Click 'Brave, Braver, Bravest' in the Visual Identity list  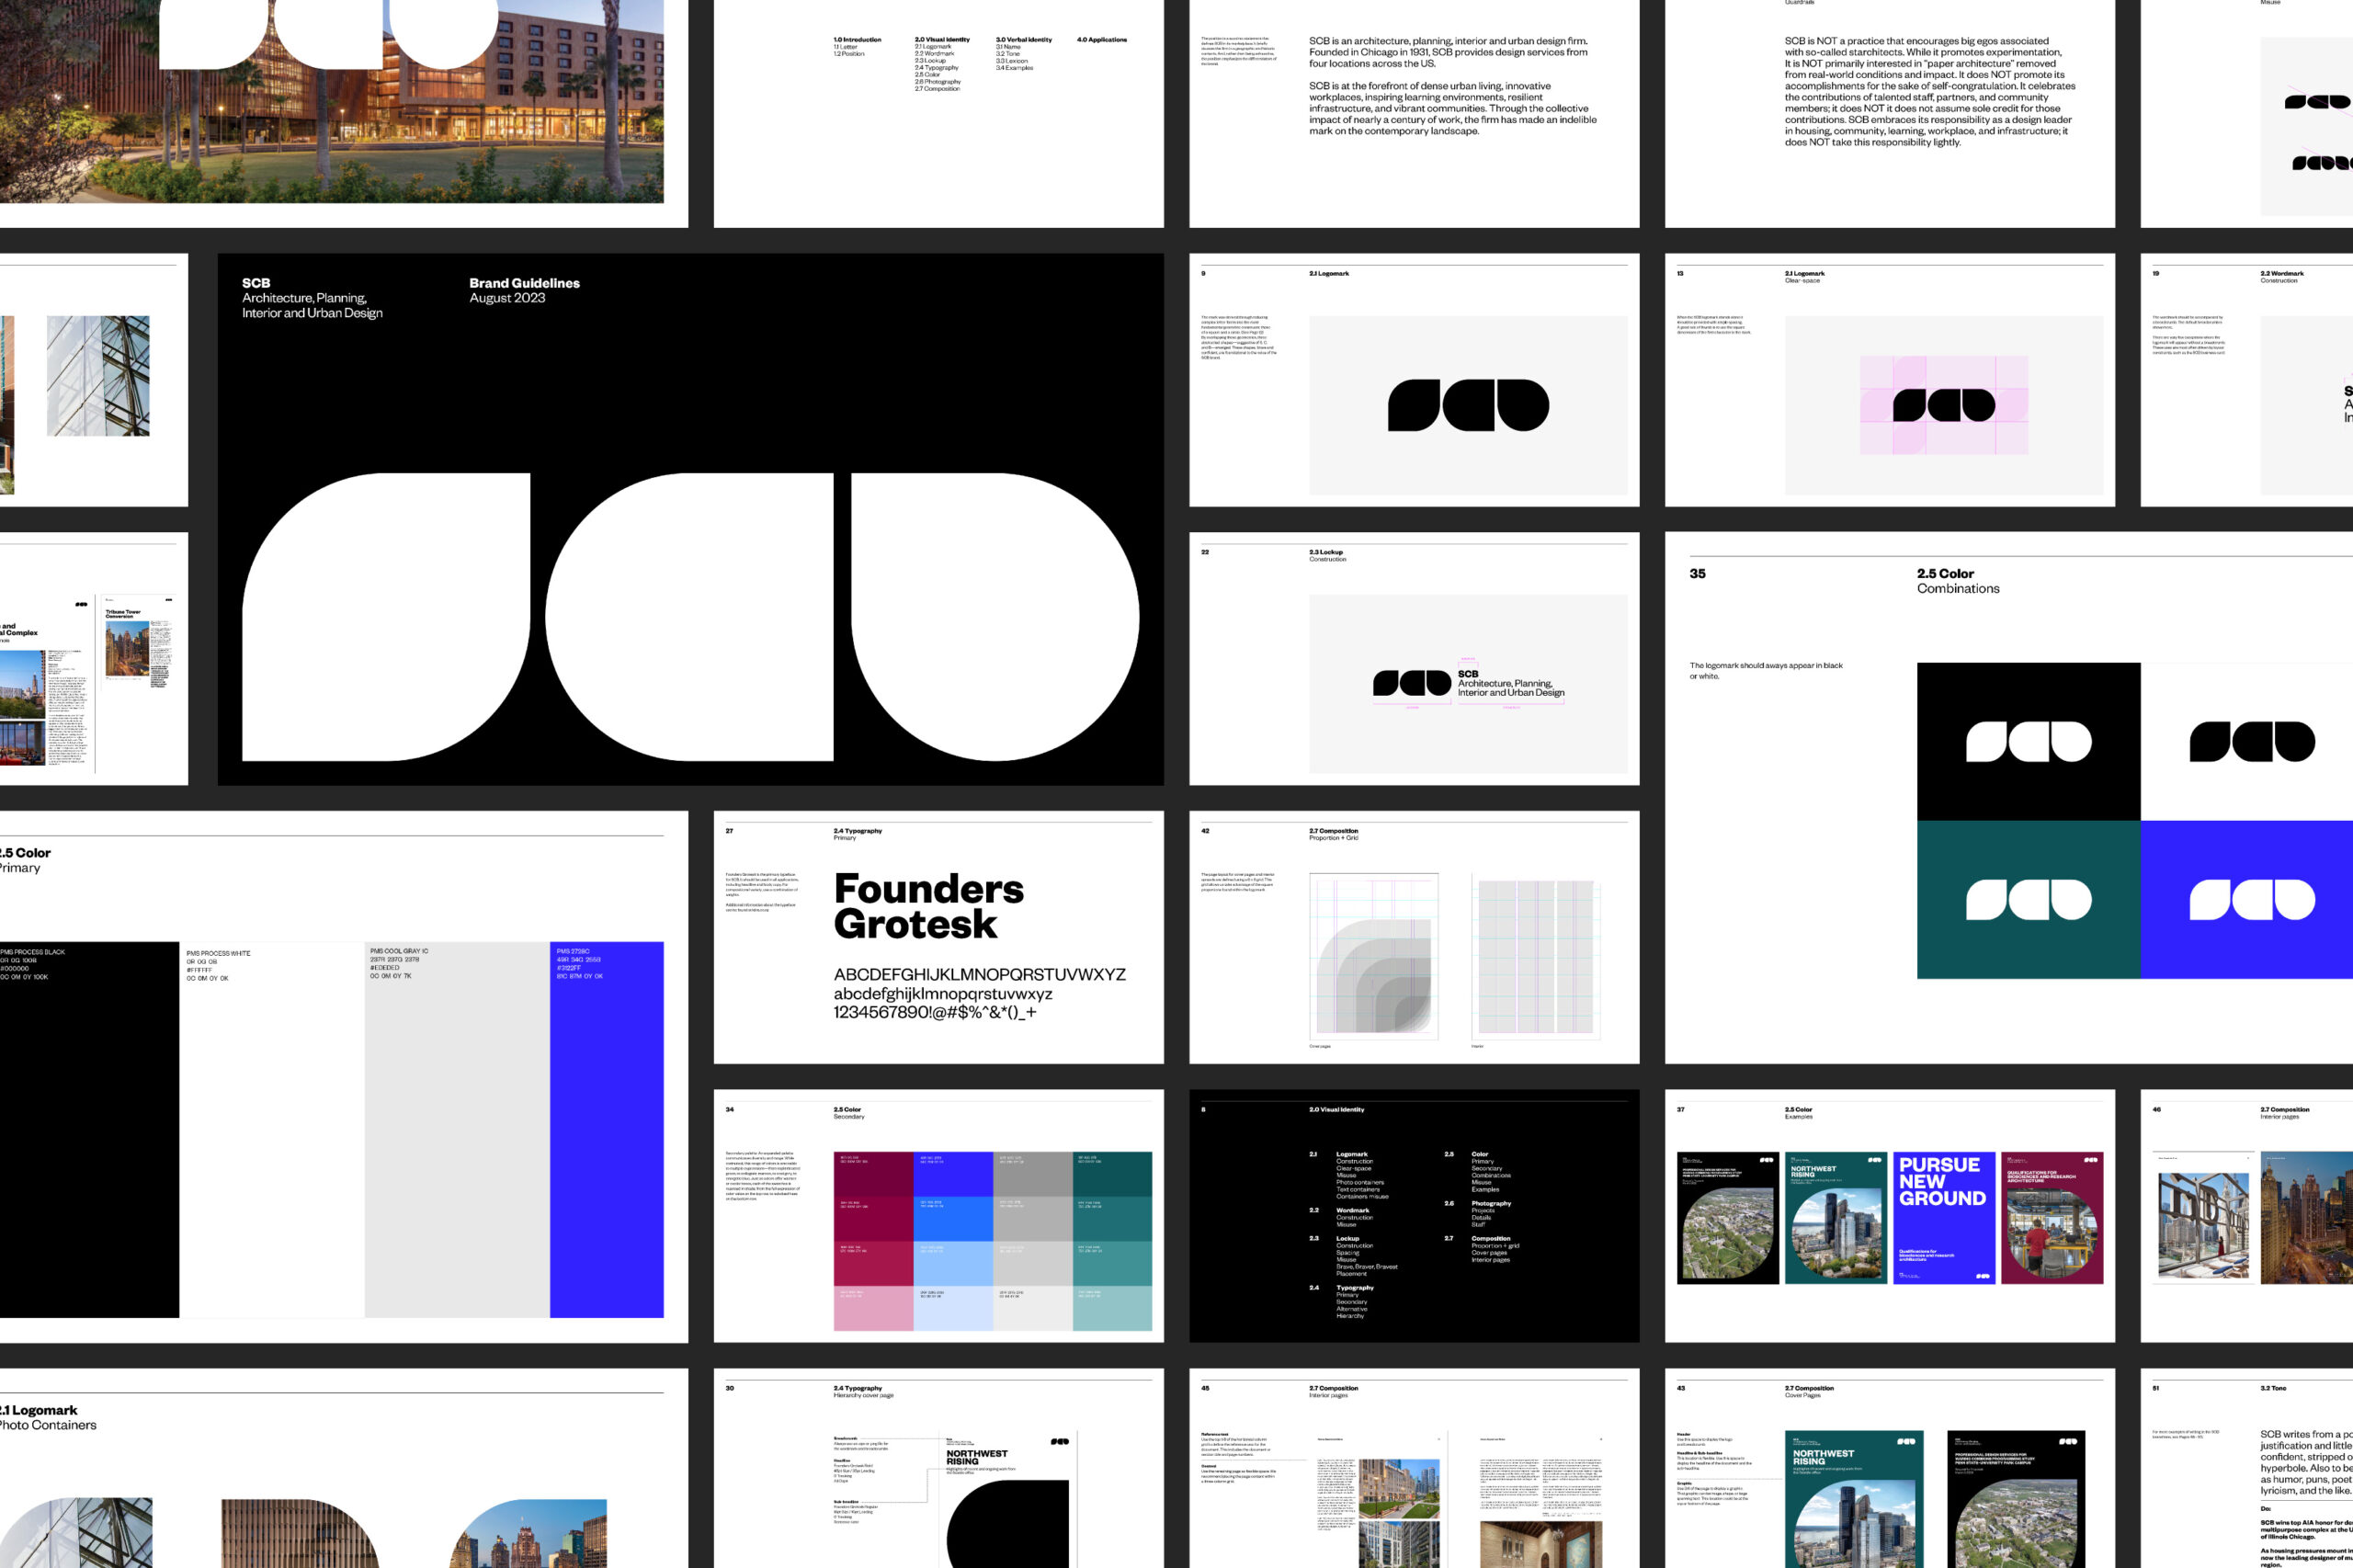1366,1266
